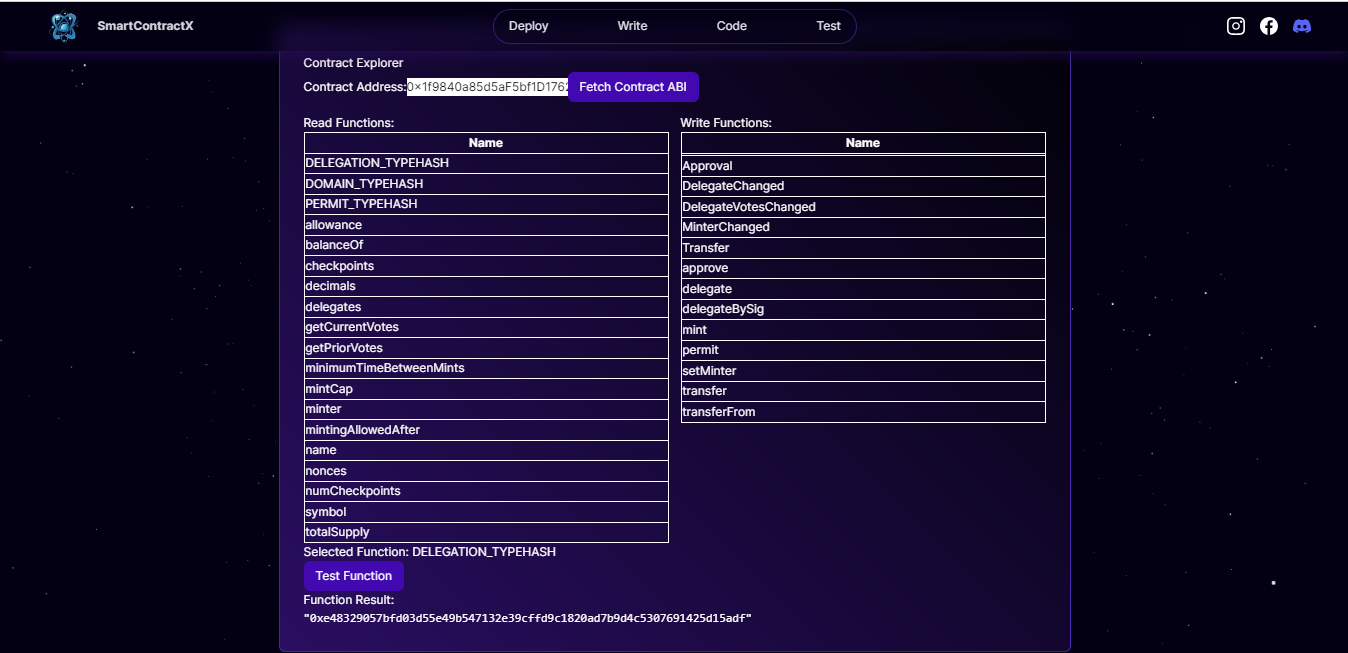Screen dimensions: 1348x653
Task: Select the getPriorVotes read function
Action: click(x=486, y=348)
